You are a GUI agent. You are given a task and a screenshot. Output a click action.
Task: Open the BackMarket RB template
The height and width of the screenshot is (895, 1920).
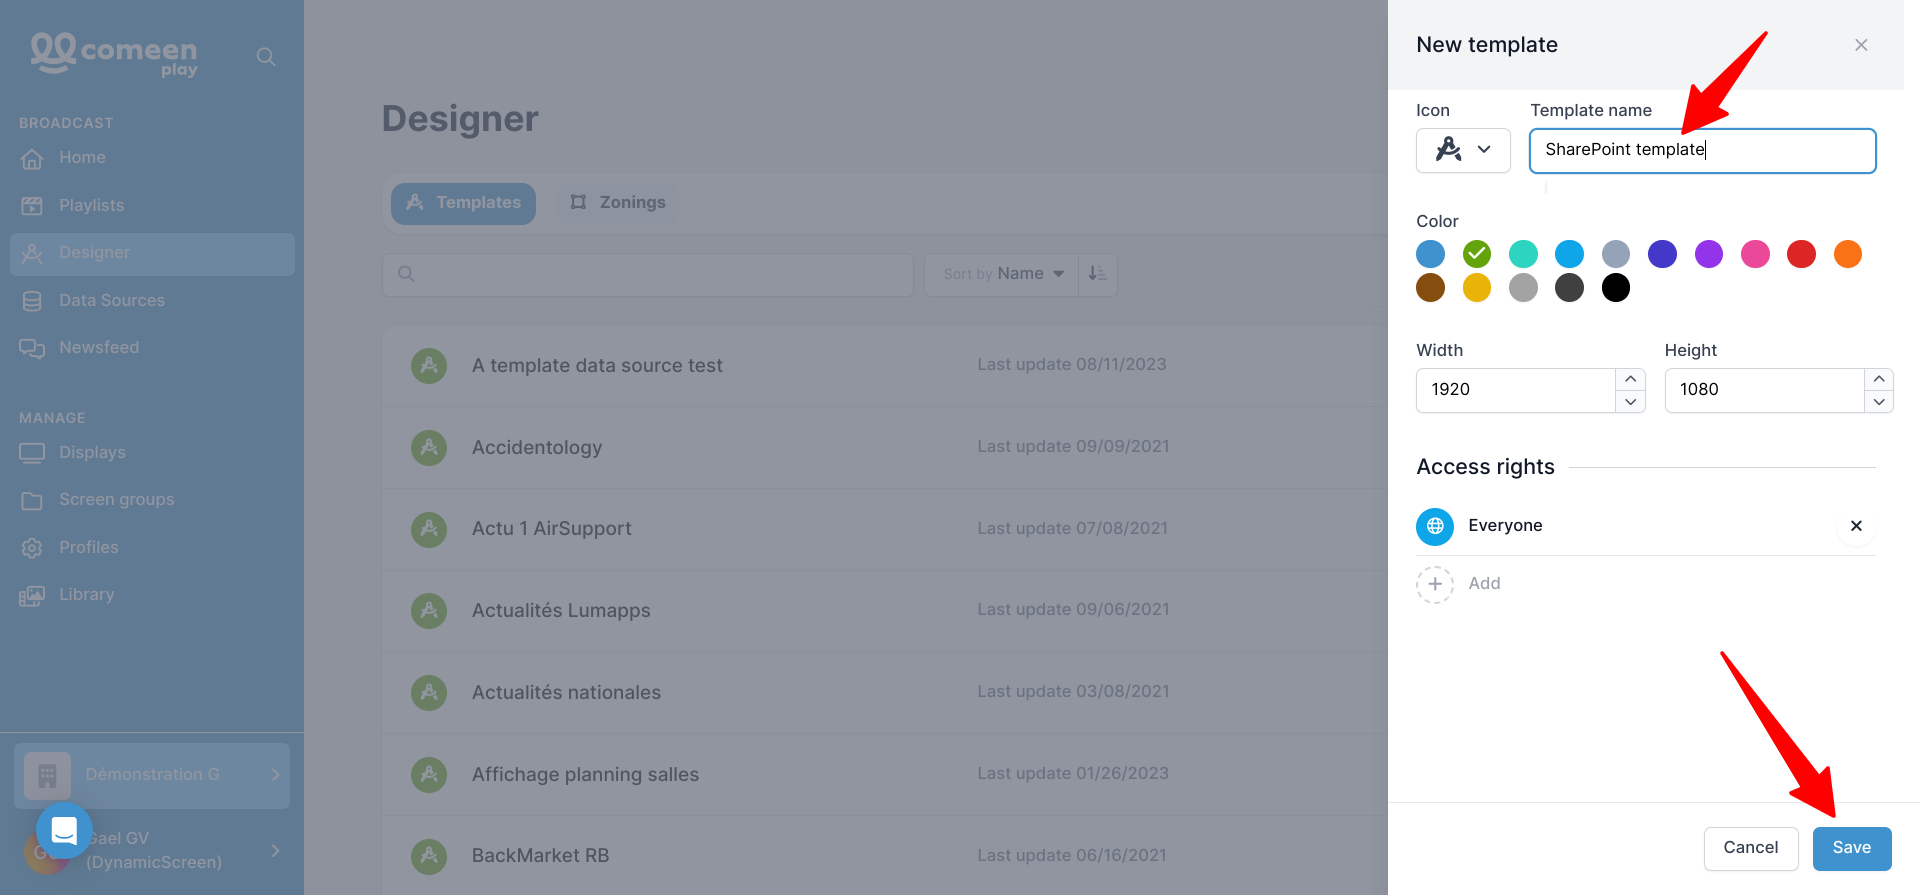885,856
